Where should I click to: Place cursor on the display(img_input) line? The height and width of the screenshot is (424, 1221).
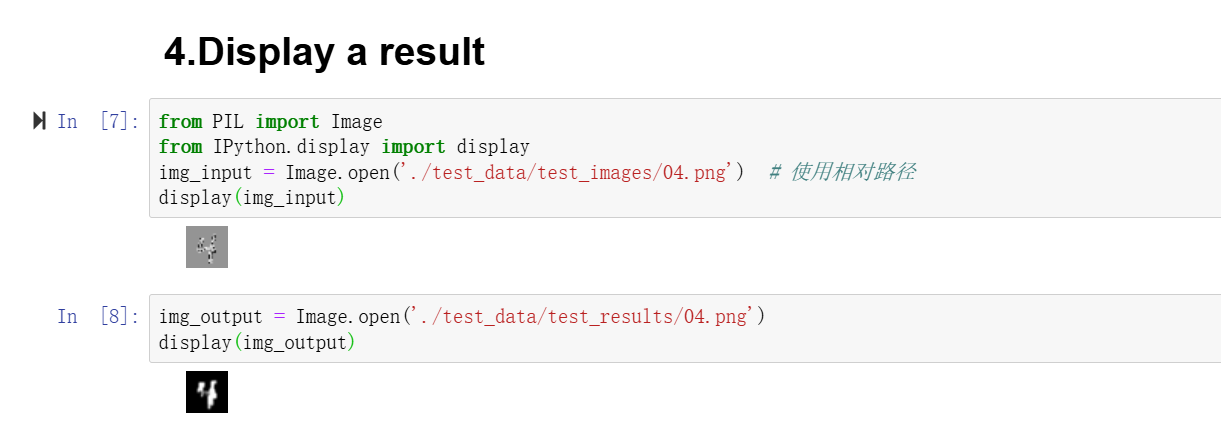(251, 197)
